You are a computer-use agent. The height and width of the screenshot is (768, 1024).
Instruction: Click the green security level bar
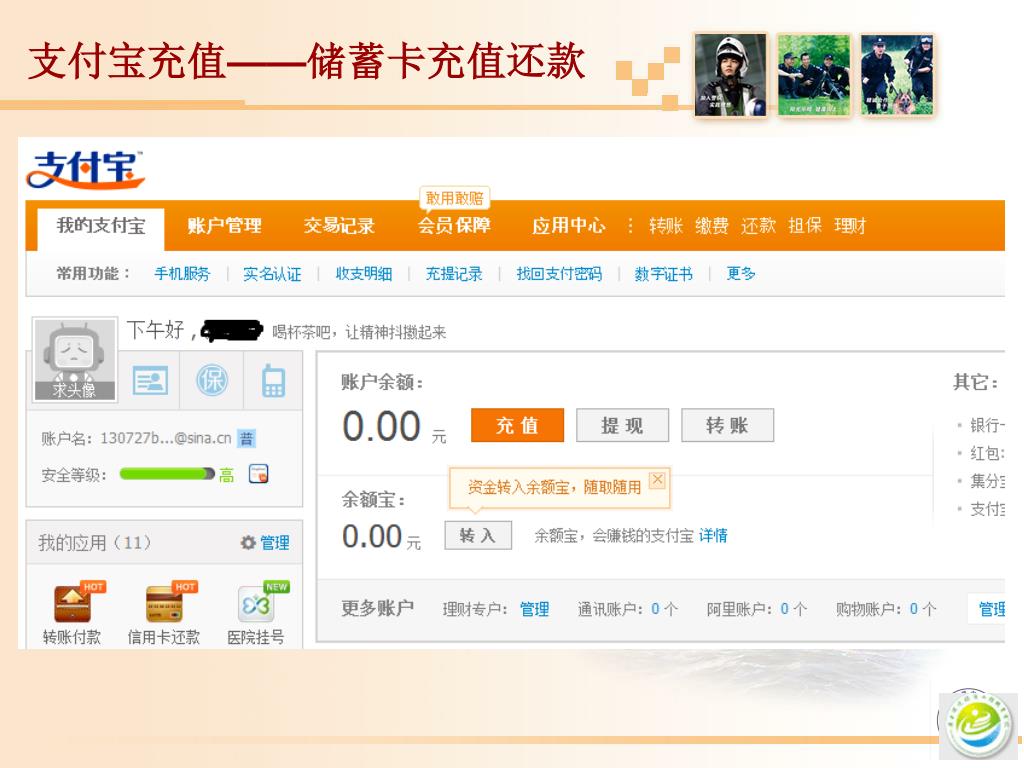coord(168,474)
